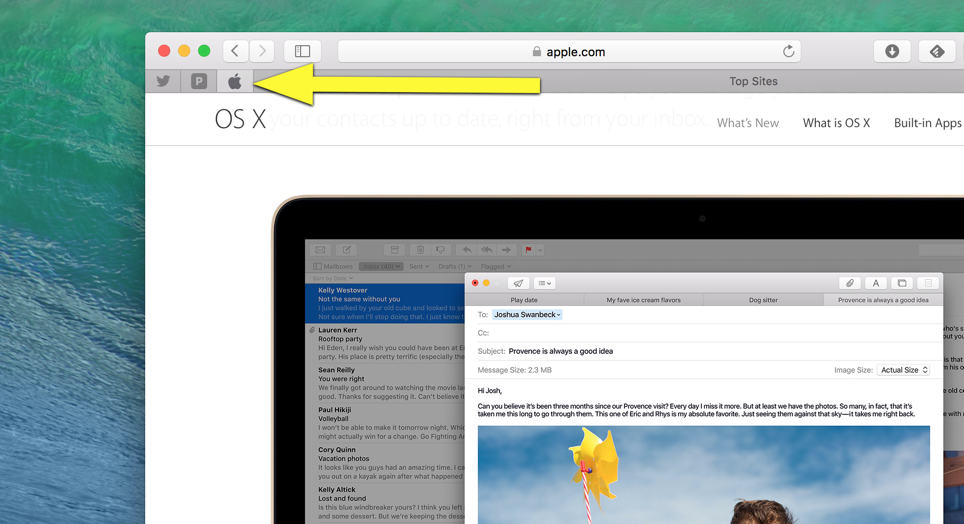Screen dimensions: 964x524
Task: Open the format text 'A' button
Action: [x=875, y=283]
